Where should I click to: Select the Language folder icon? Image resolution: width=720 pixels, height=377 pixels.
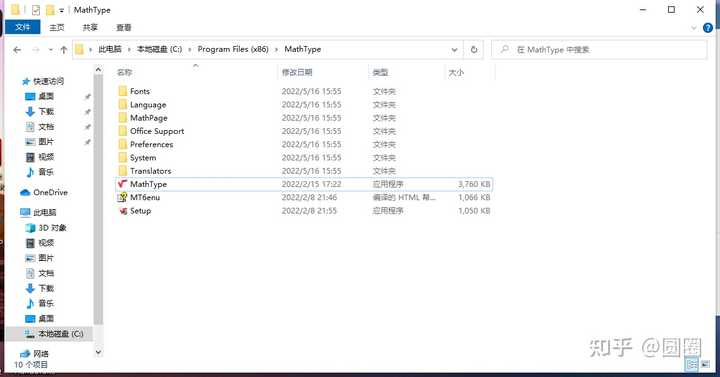pyautogui.click(x=123, y=104)
